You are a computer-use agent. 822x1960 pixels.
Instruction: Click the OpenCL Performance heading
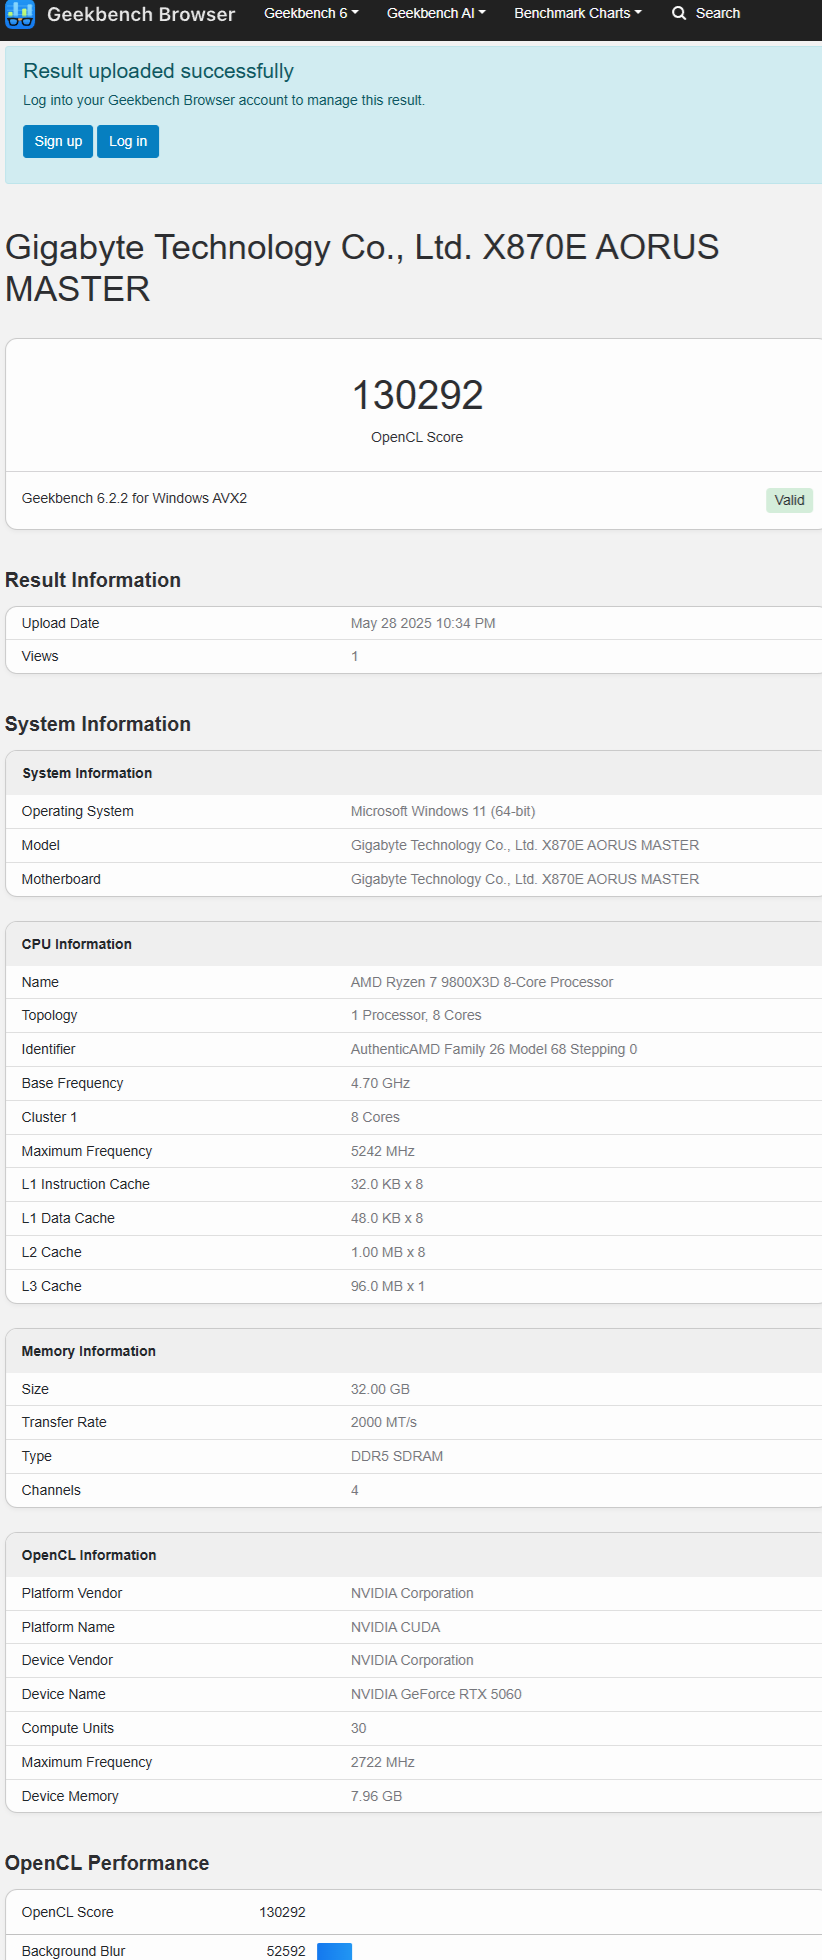pyautogui.click(x=107, y=1863)
